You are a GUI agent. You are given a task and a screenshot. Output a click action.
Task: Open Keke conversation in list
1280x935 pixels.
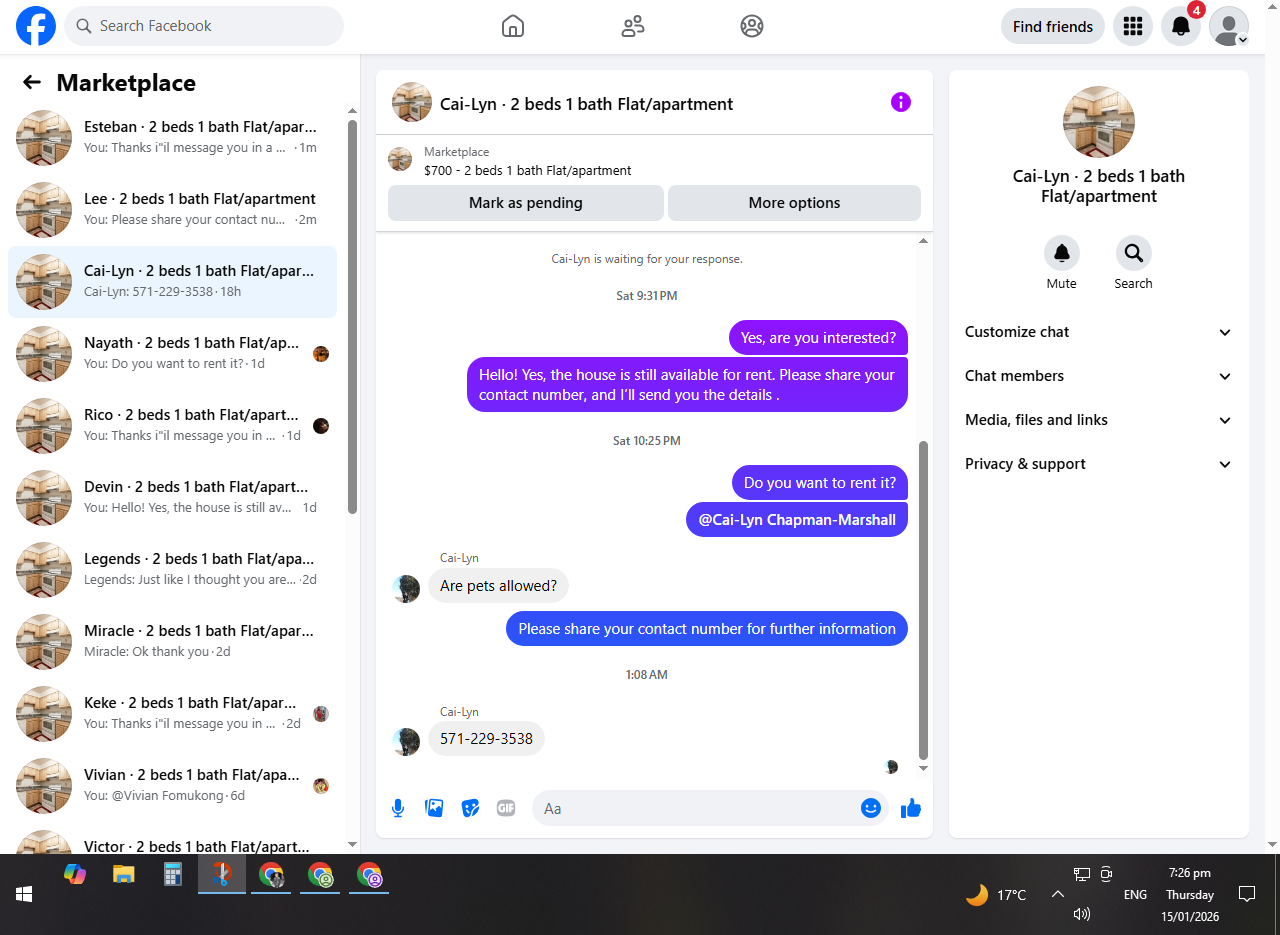coord(172,714)
